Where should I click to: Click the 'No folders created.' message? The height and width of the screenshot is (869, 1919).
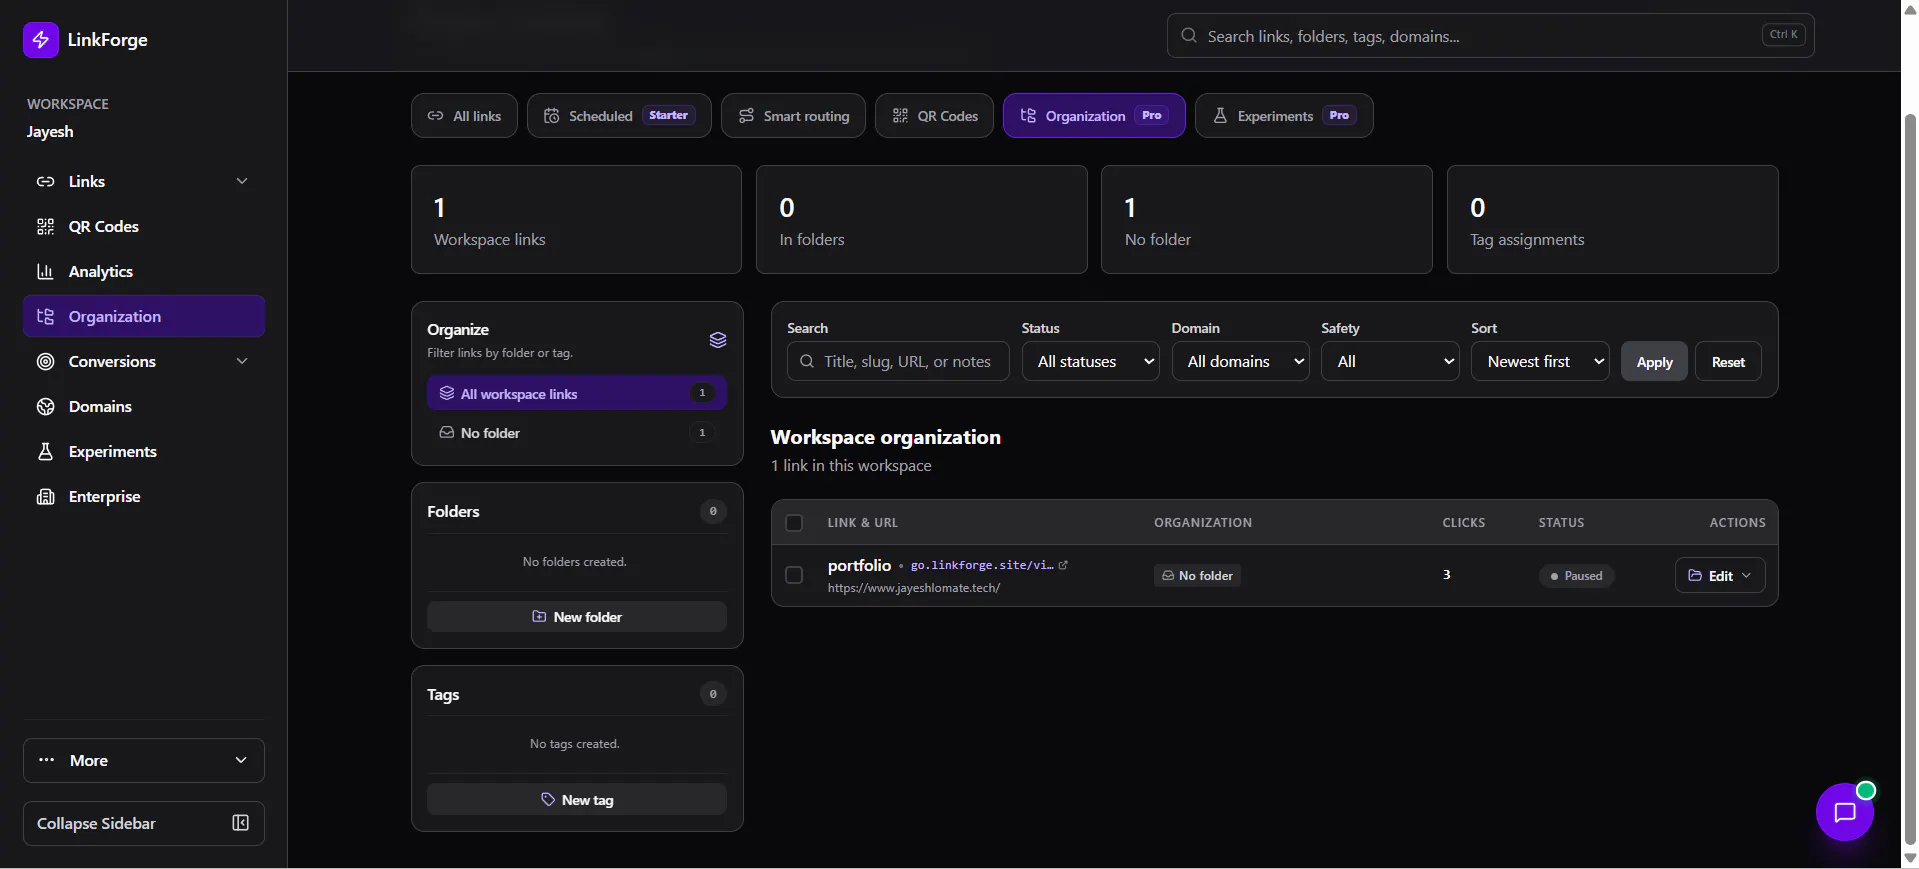(575, 562)
